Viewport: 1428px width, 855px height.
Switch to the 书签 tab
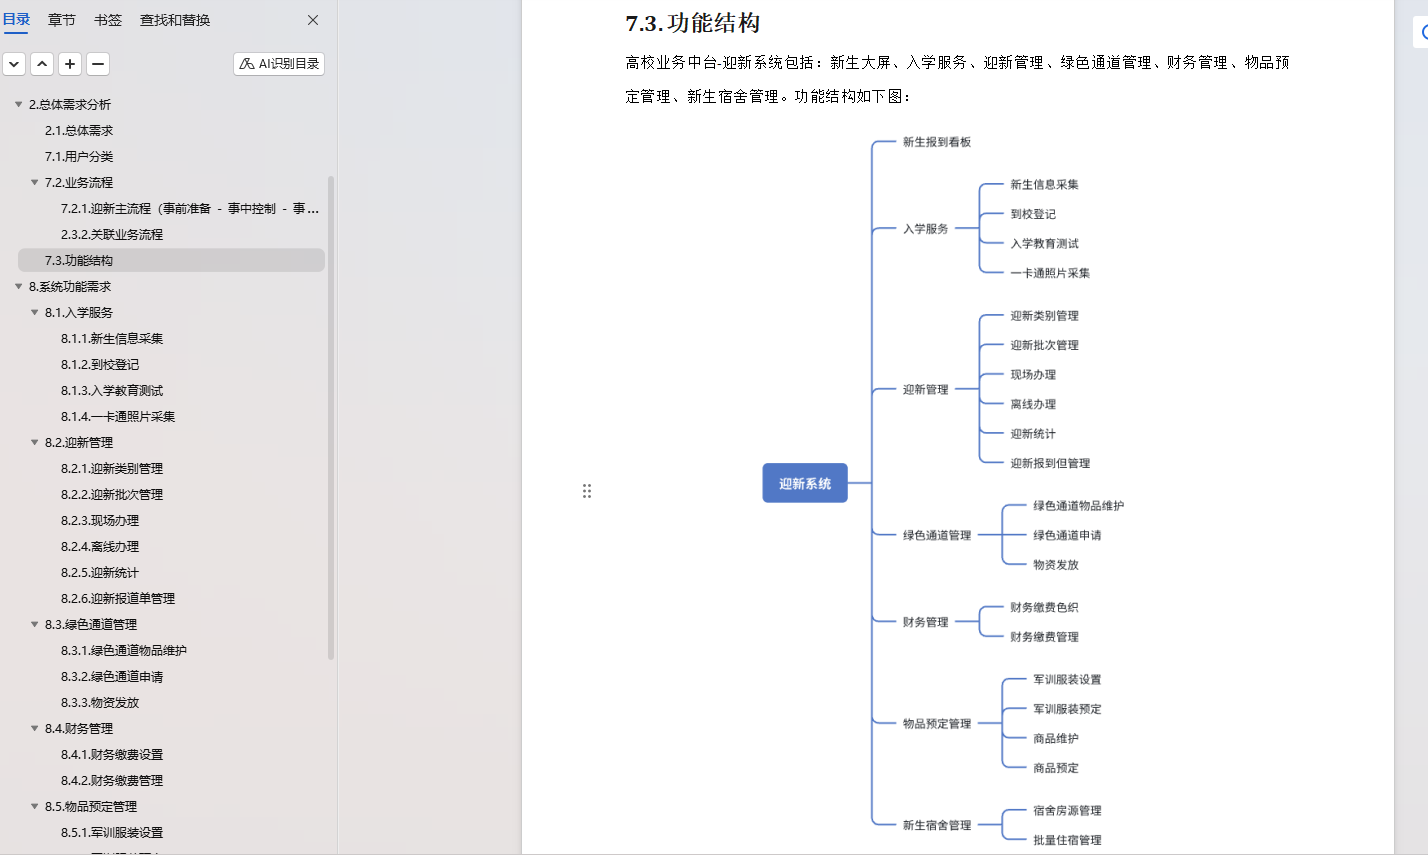107,19
